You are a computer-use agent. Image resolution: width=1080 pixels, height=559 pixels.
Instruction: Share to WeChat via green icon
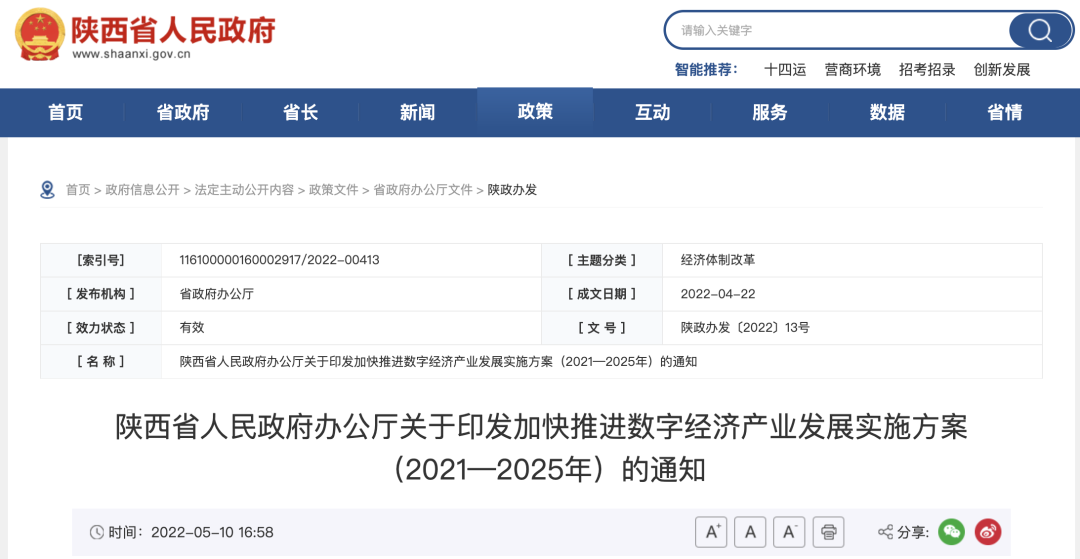pos(953,531)
